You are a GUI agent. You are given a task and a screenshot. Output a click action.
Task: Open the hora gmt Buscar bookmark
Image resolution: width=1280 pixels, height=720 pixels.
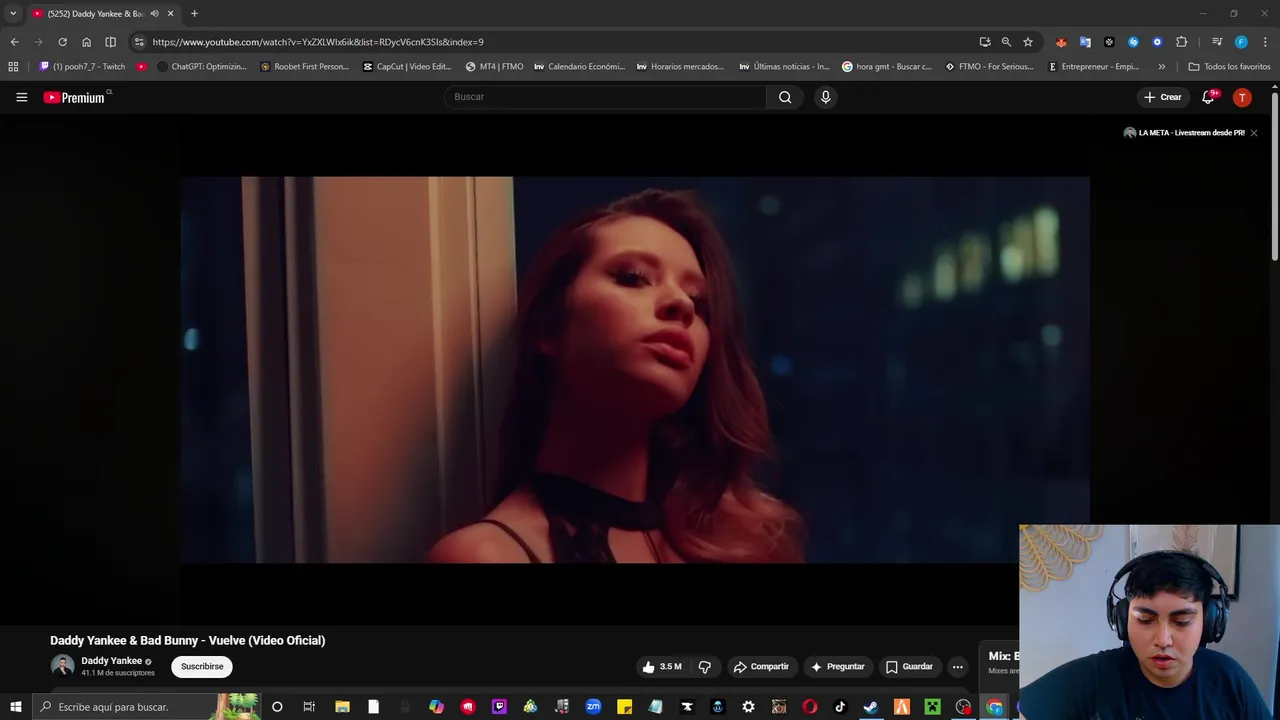tap(887, 67)
